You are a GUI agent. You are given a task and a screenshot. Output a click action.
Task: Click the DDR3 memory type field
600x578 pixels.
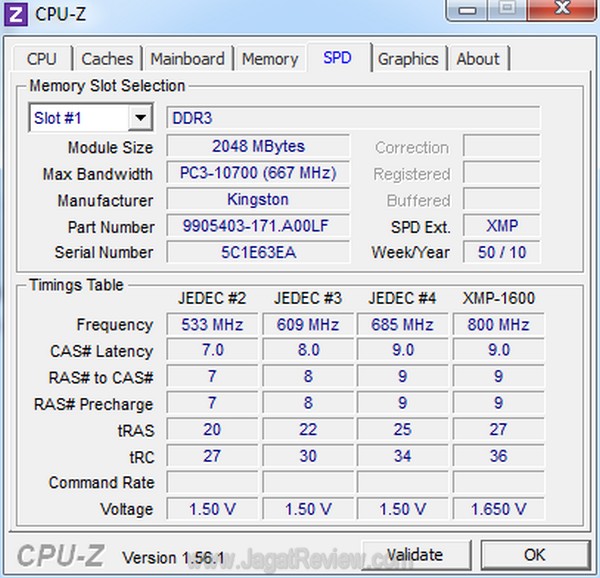(x=353, y=118)
